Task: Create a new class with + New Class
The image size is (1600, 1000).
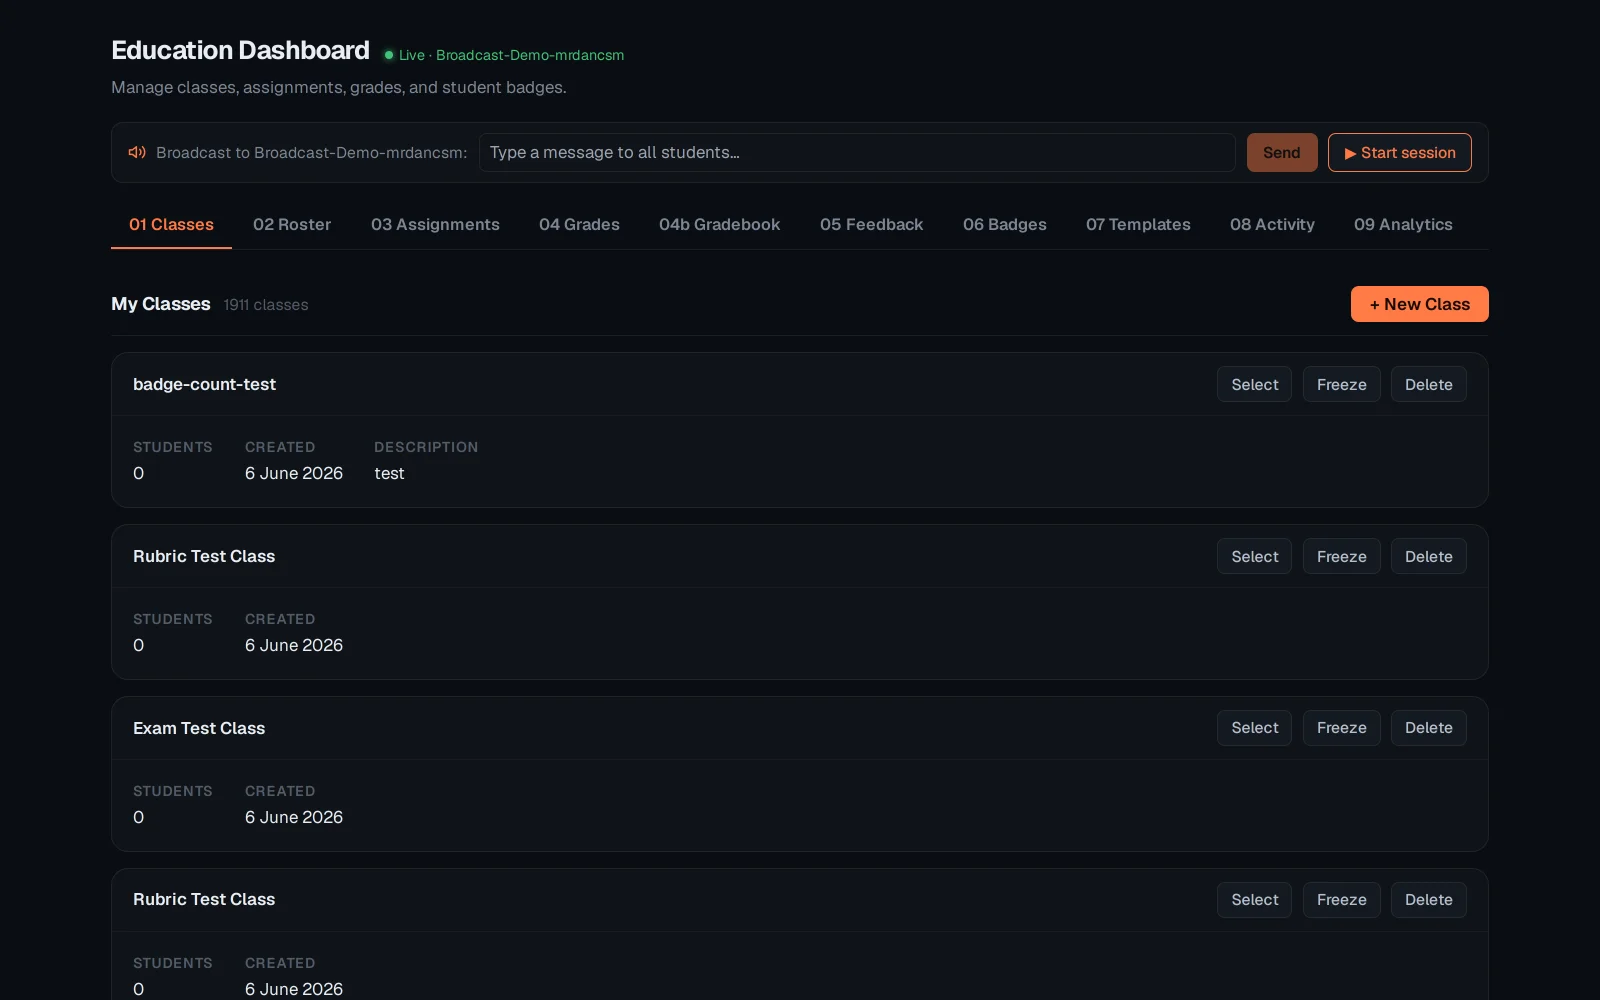Action: [1419, 304]
